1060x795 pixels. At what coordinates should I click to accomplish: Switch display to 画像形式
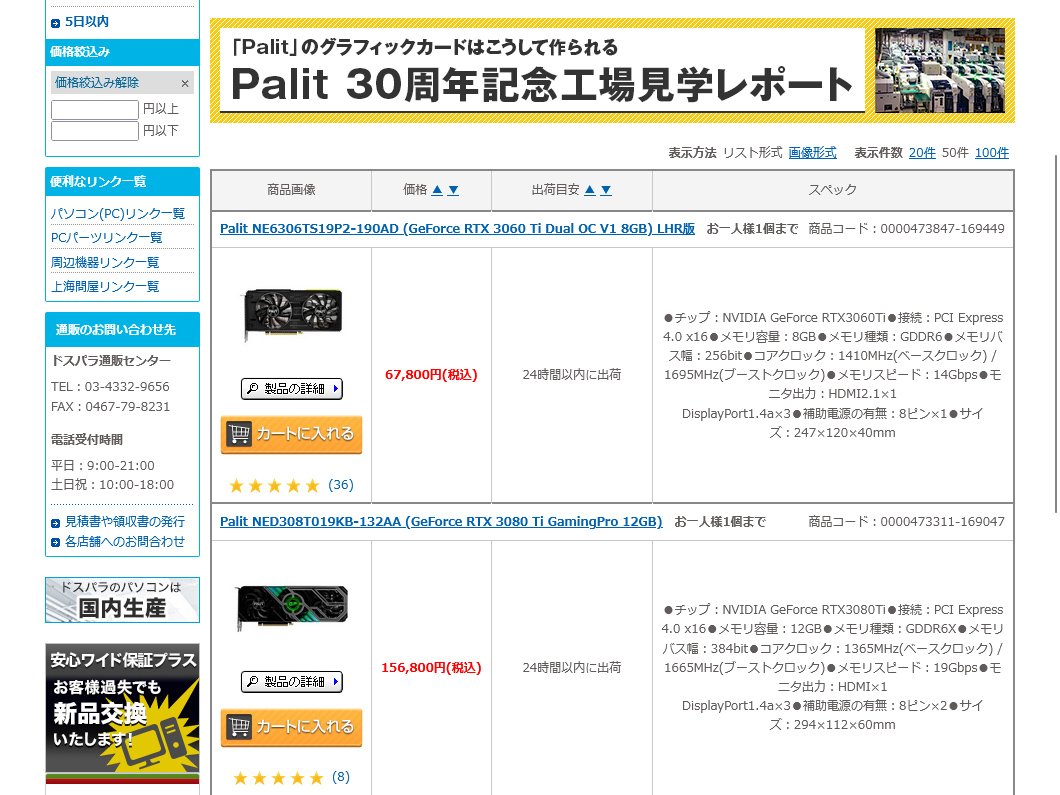(812, 153)
